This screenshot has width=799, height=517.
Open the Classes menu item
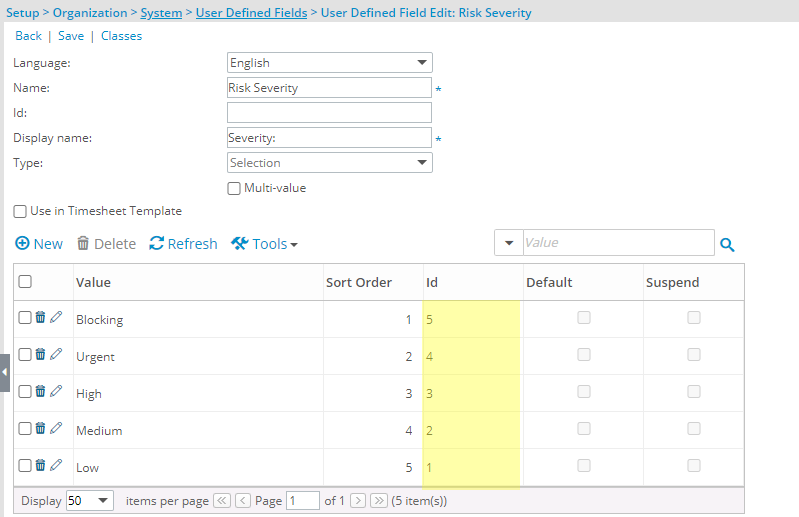pyautogui.click(x=121, y=36)
